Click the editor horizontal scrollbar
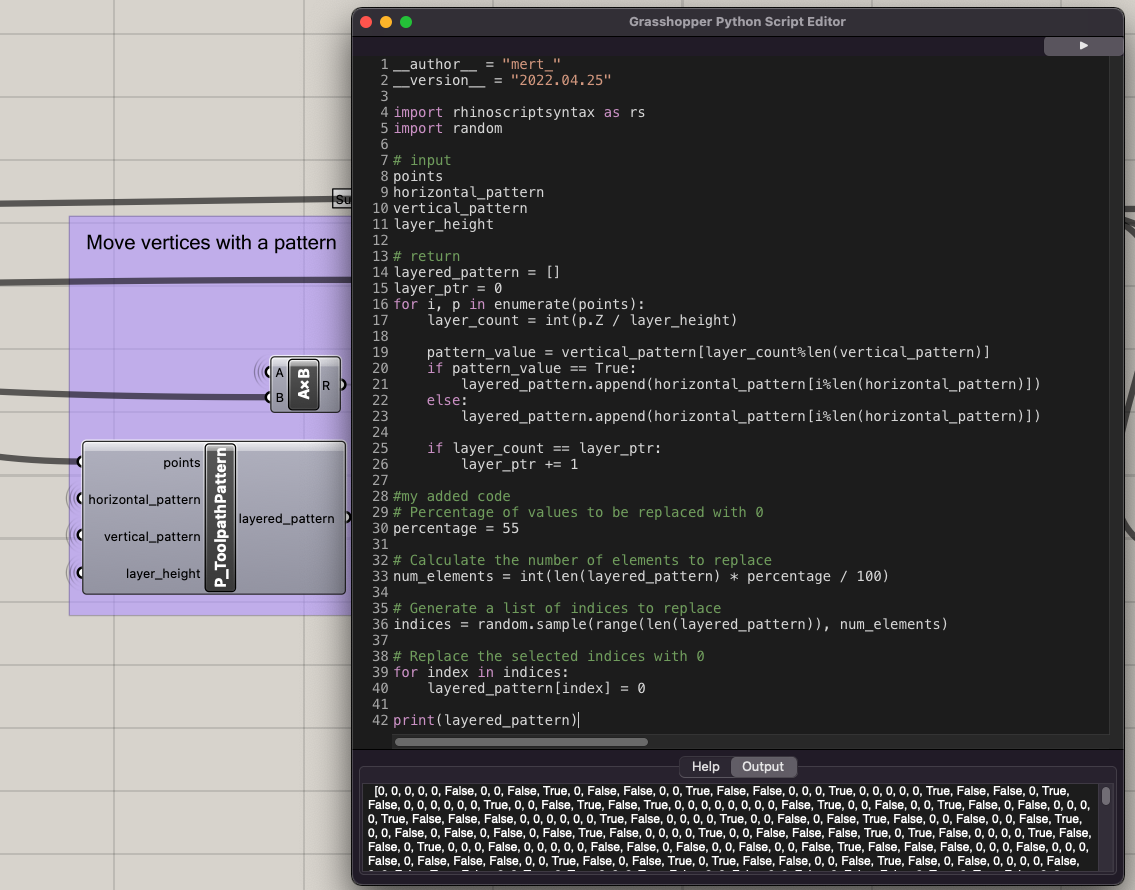 tap(520, 742)
